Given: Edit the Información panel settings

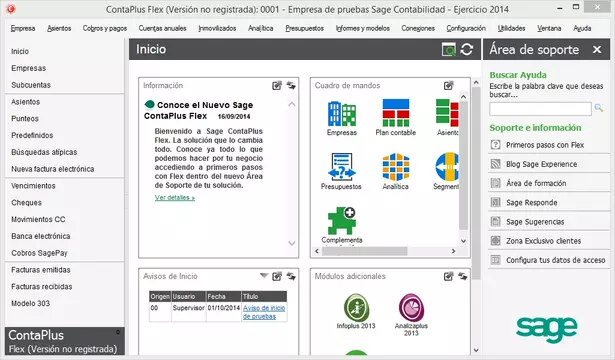Looking at the screenshot, I should coord(277,85).
